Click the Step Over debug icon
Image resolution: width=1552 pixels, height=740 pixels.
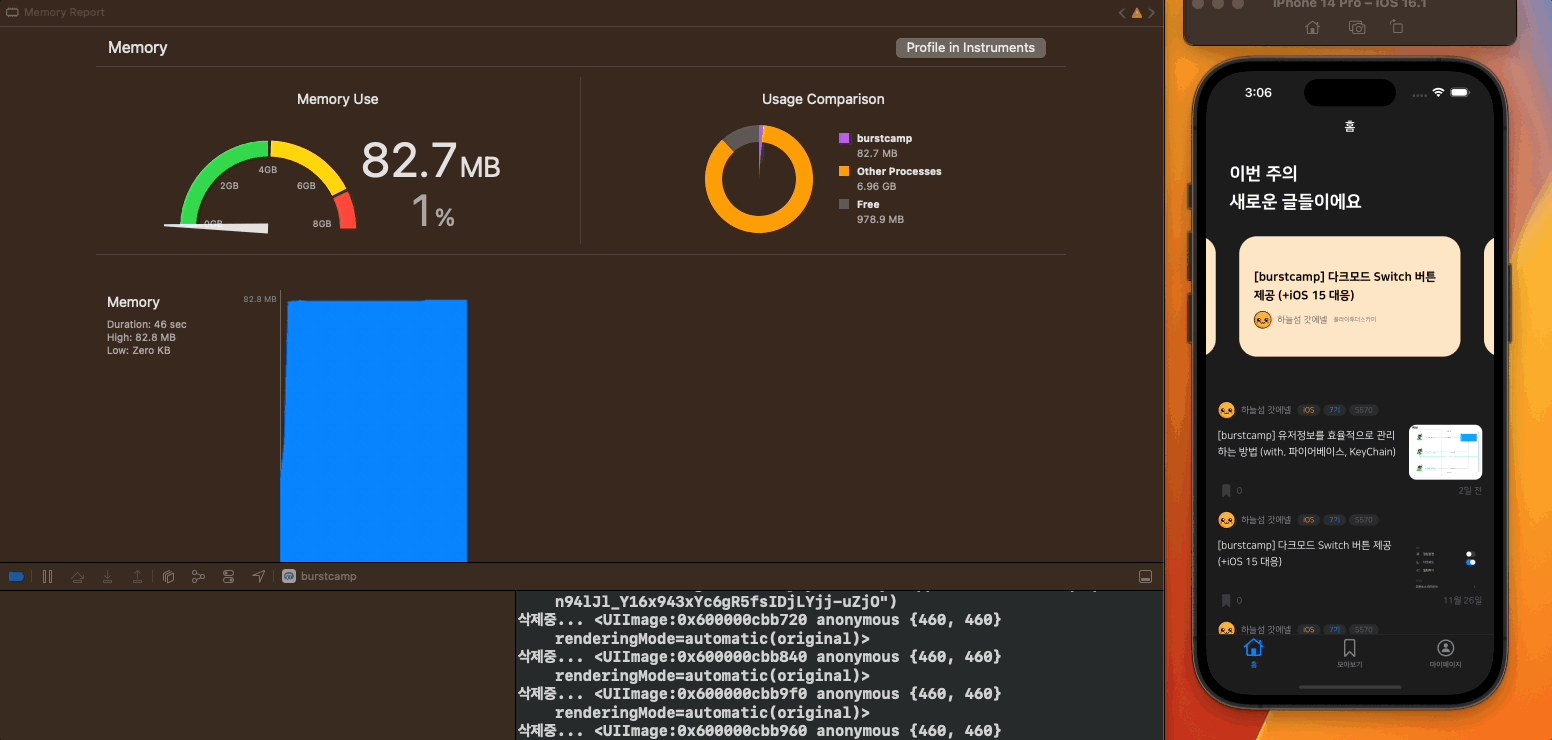(x=77, y=576)
